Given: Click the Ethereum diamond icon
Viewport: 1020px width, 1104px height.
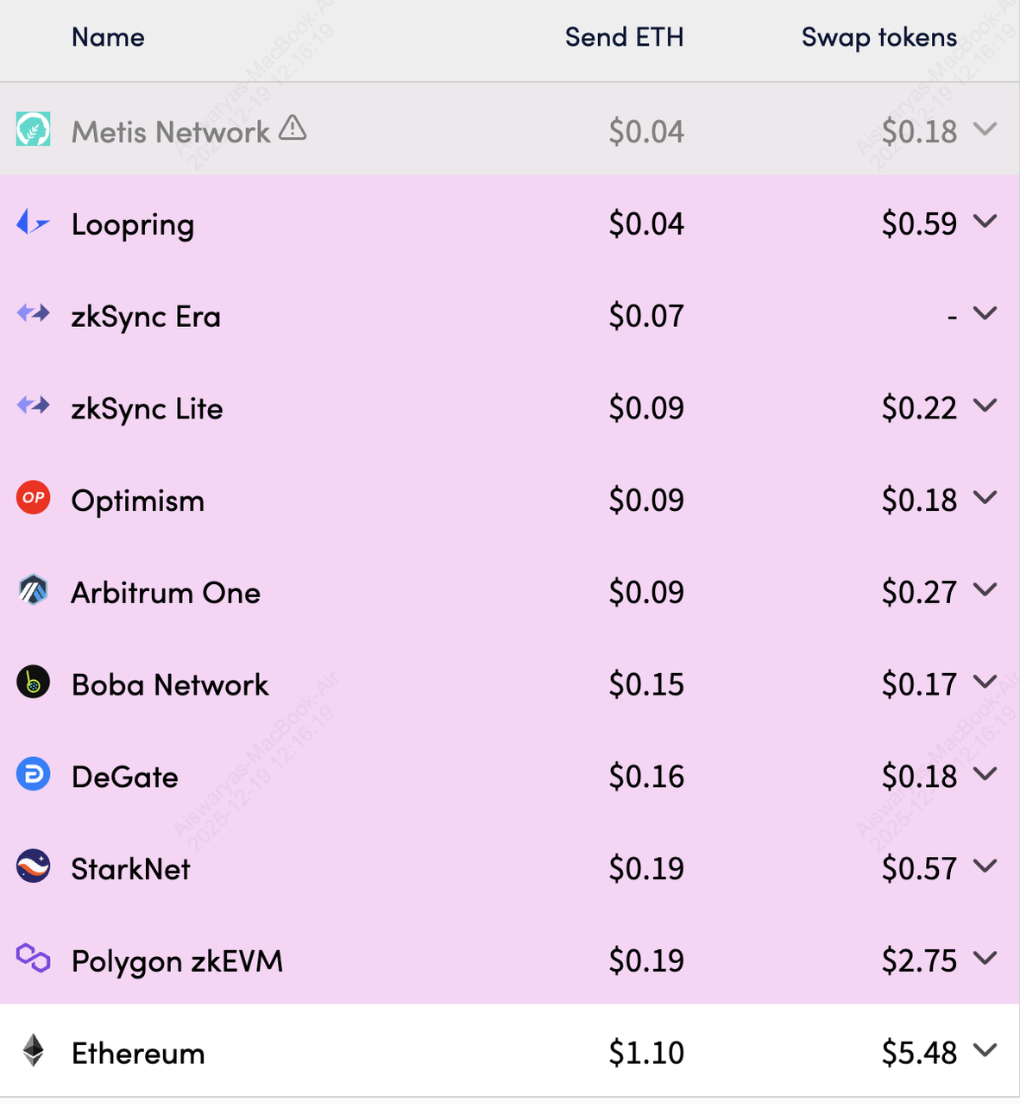Looking at the screenshot, I should pos(33,1051).
